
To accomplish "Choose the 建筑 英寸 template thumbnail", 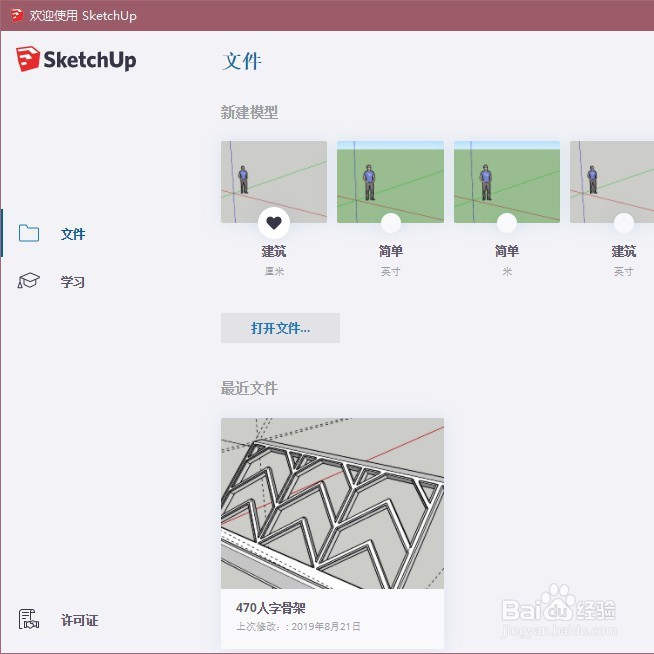I will pyautogui.click(x=612, y=182).
